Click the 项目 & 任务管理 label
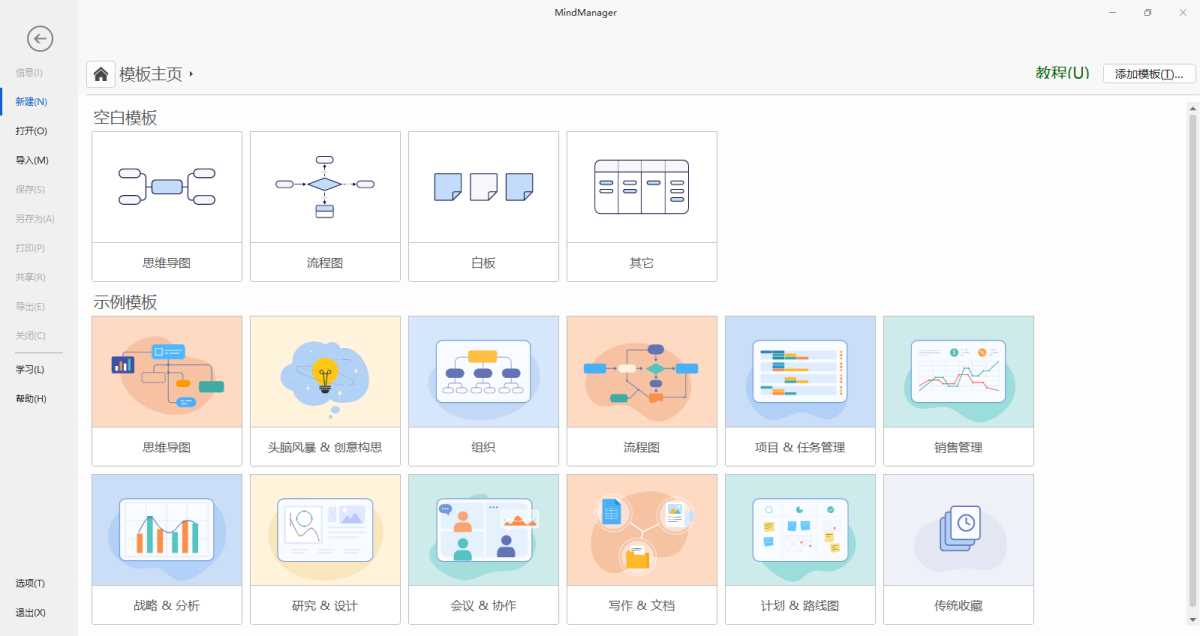The height and width of the screenshot is (636, 1200). pos(800,447)
